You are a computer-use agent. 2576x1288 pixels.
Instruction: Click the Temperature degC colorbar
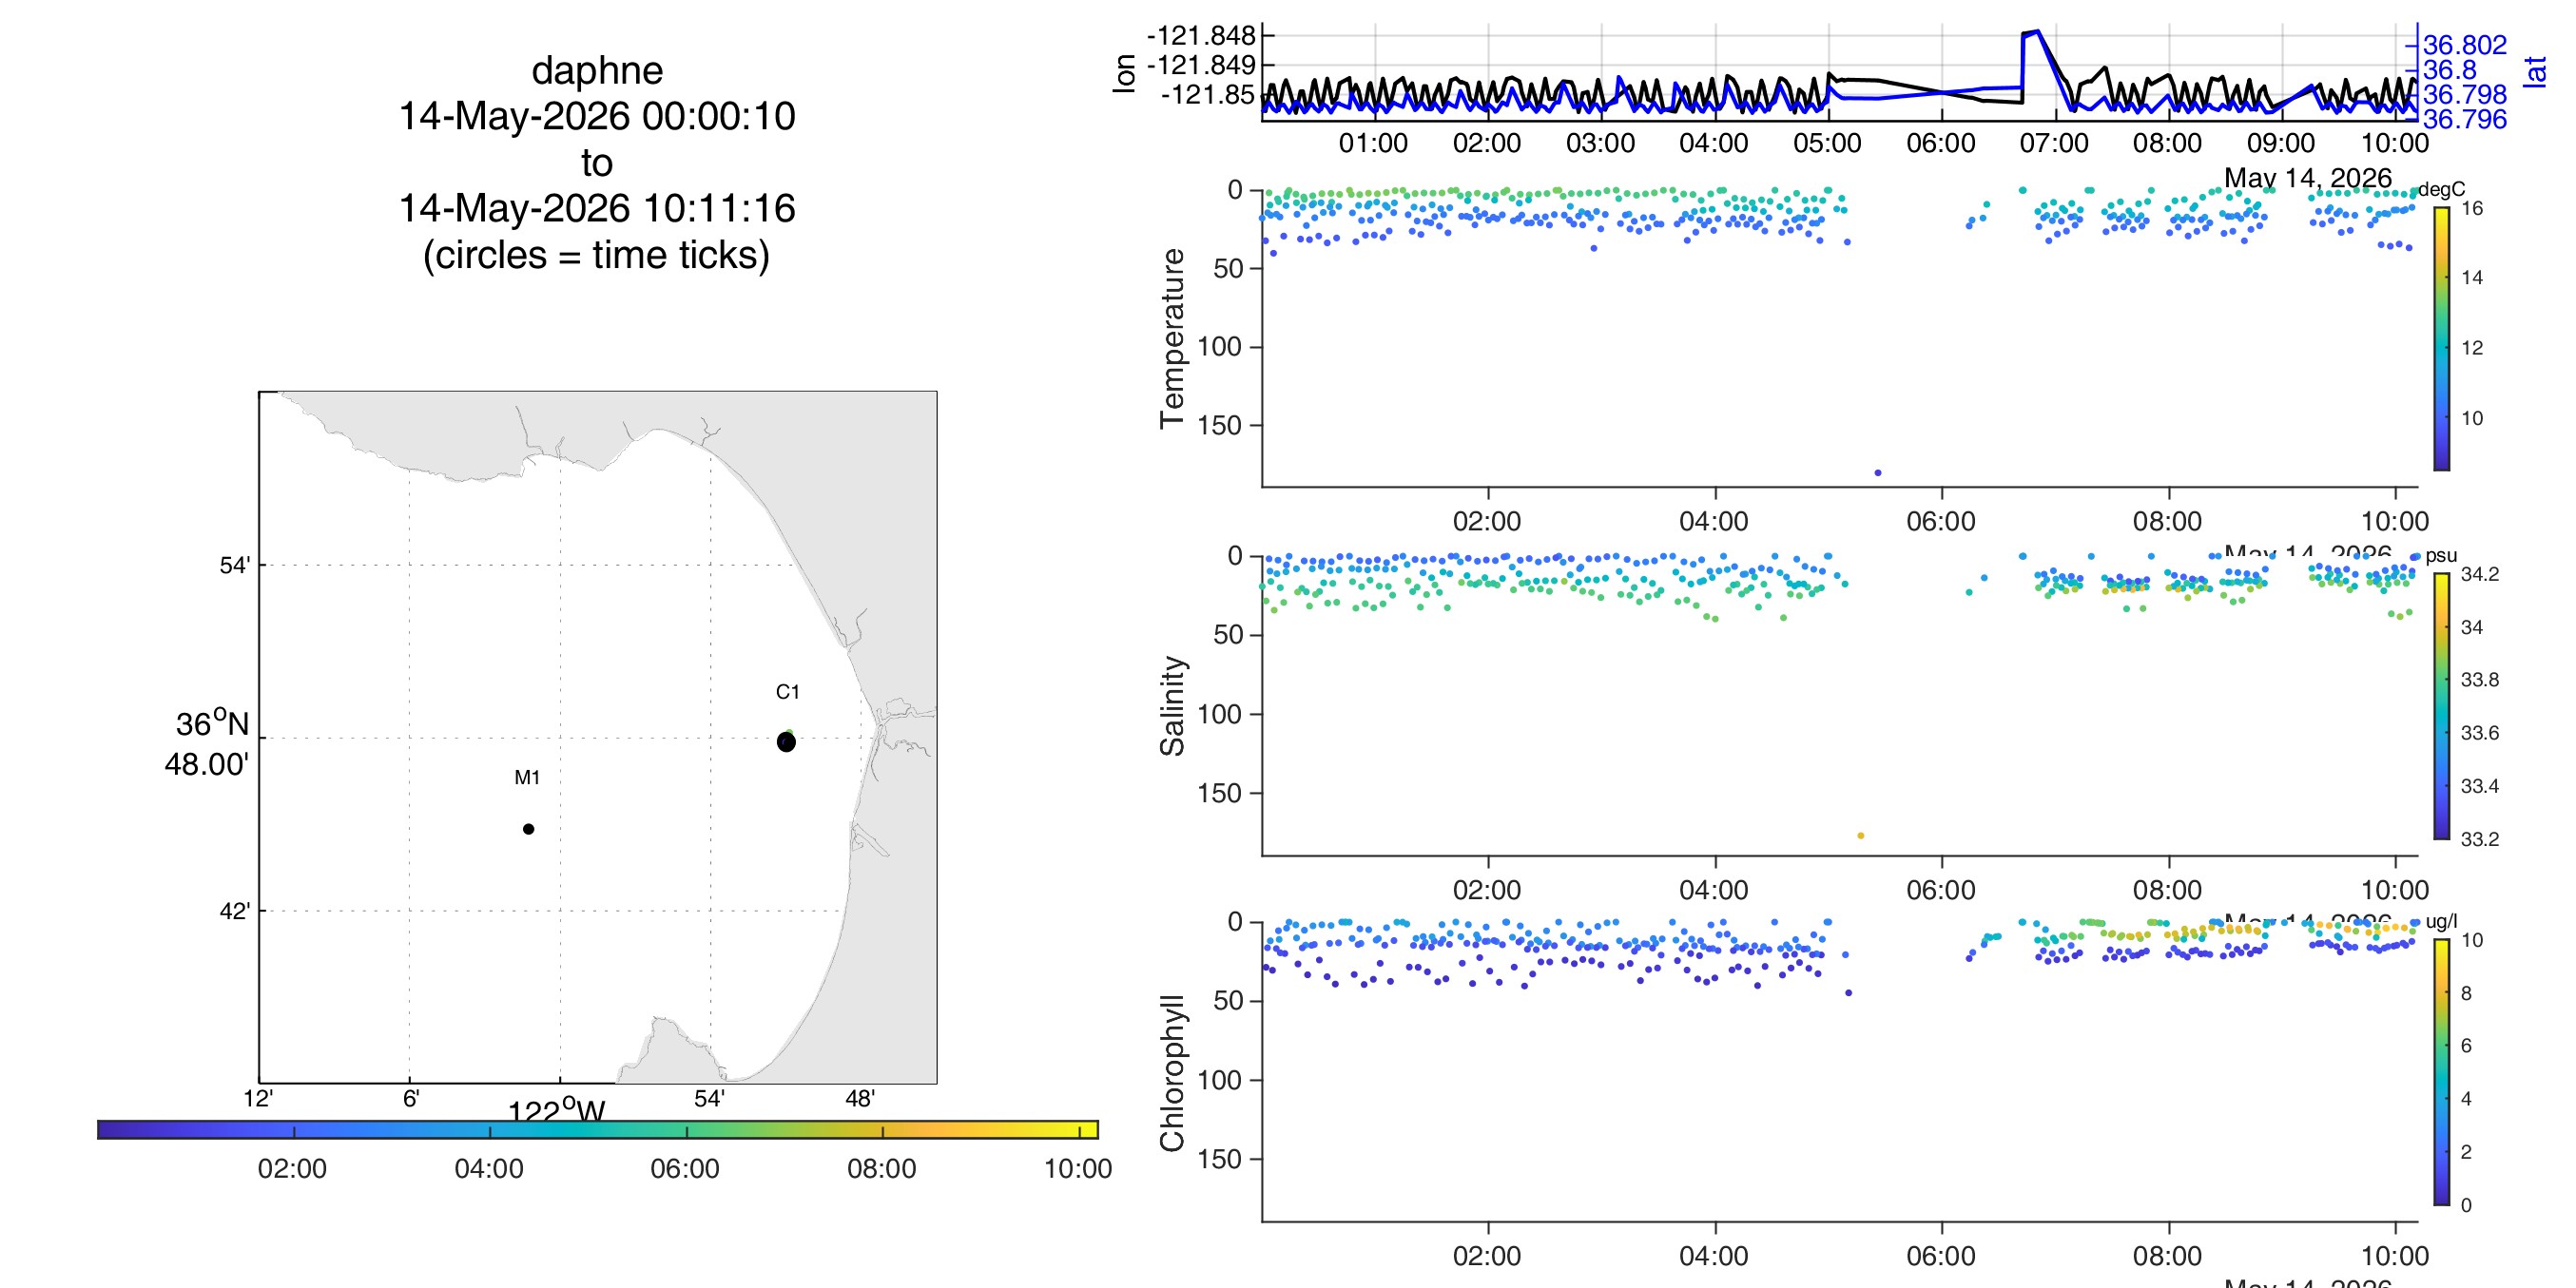coord(2441,338)
